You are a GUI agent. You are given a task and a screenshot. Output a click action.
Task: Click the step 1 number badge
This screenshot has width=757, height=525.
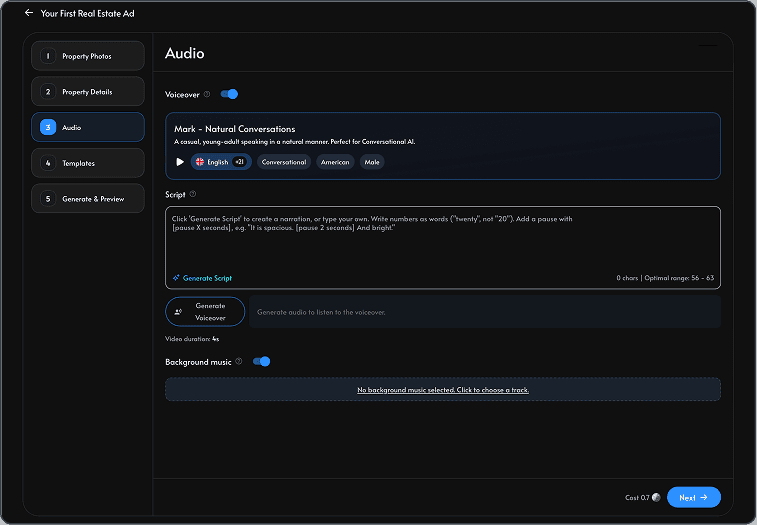point(48,56)
